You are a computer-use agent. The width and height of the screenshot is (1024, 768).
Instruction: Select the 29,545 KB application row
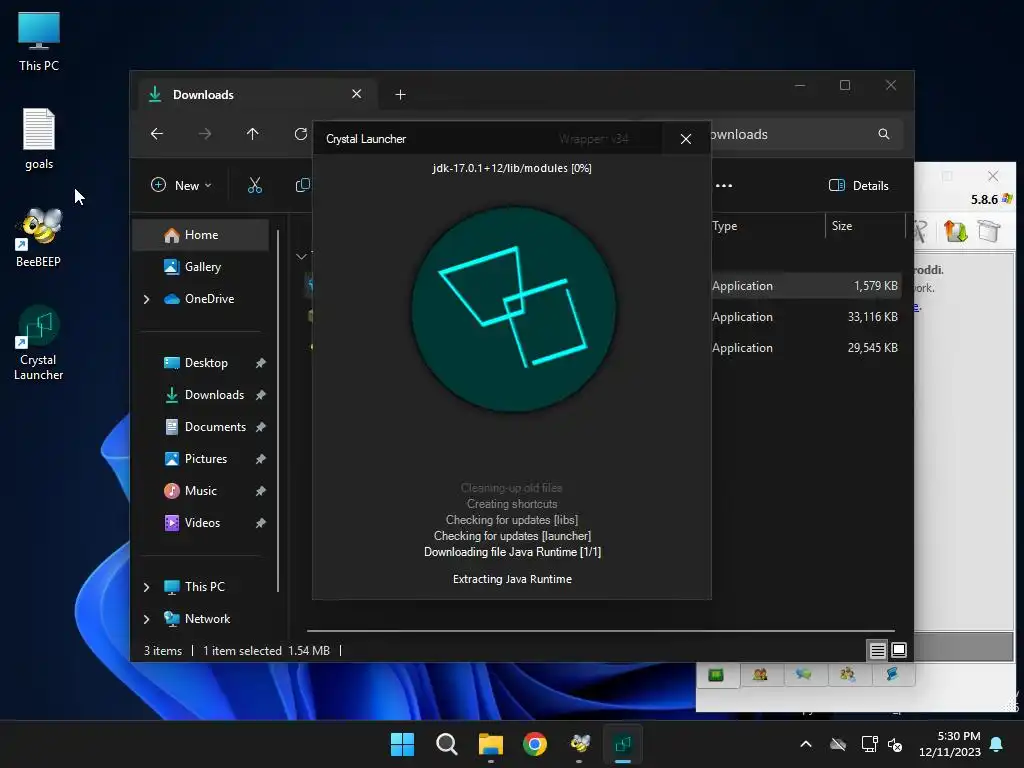[806, 348]
